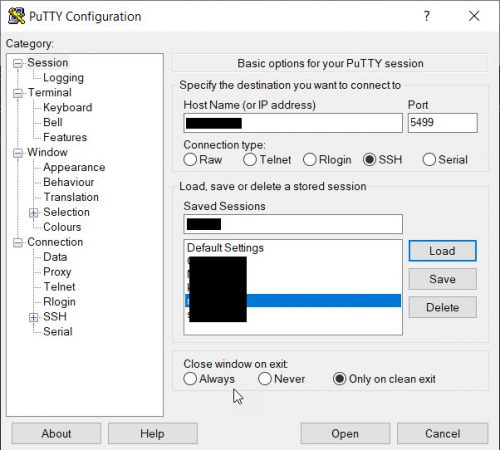The height and width of the screenshot is (450, 500).
Task: Collapse the Session tree node
Action: coord(18,63)
